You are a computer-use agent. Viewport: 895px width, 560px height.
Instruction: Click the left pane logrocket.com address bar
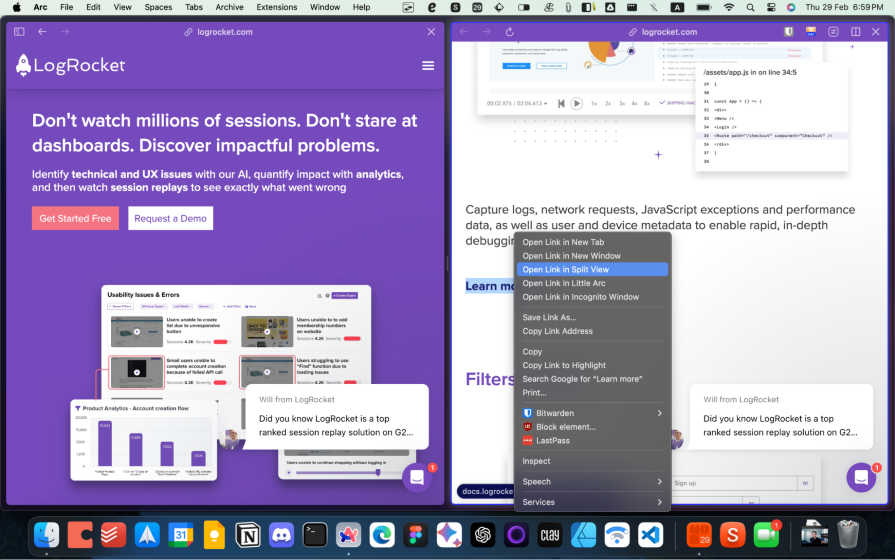click(x=218, y=32)
